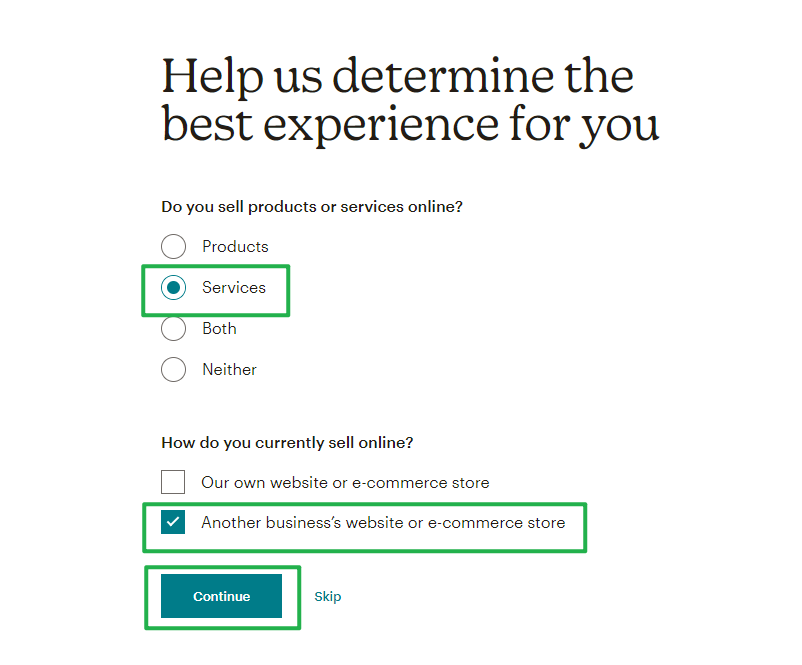802x665 pixels.
Task: Choose the Neither radio button circle
Action: pyautogui.click(x=173, y=369)
